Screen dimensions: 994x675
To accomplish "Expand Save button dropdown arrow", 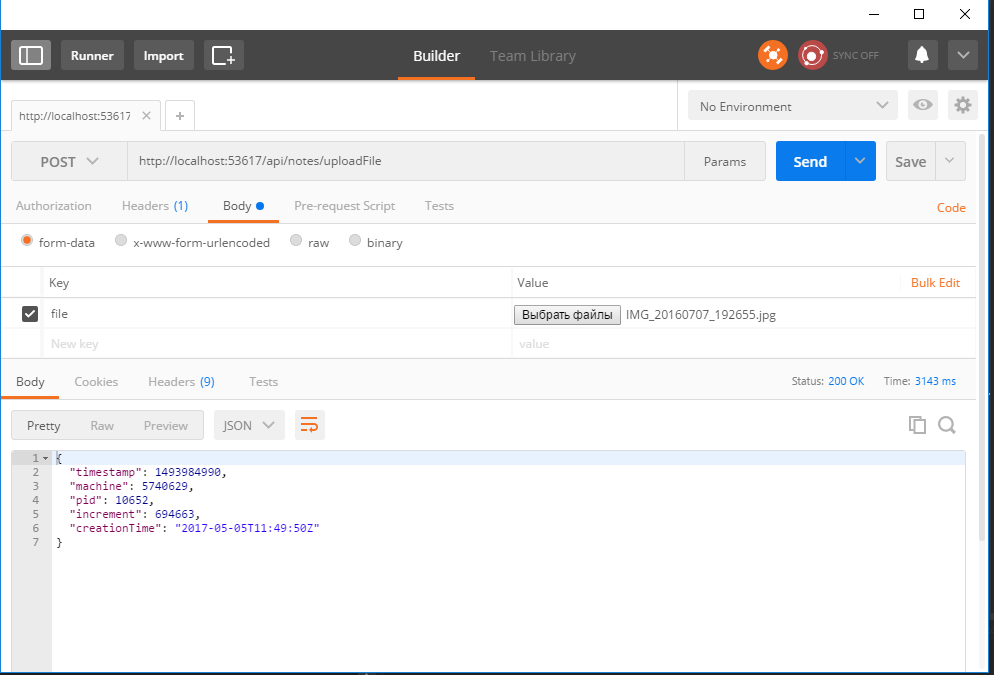I will [950, 161].
